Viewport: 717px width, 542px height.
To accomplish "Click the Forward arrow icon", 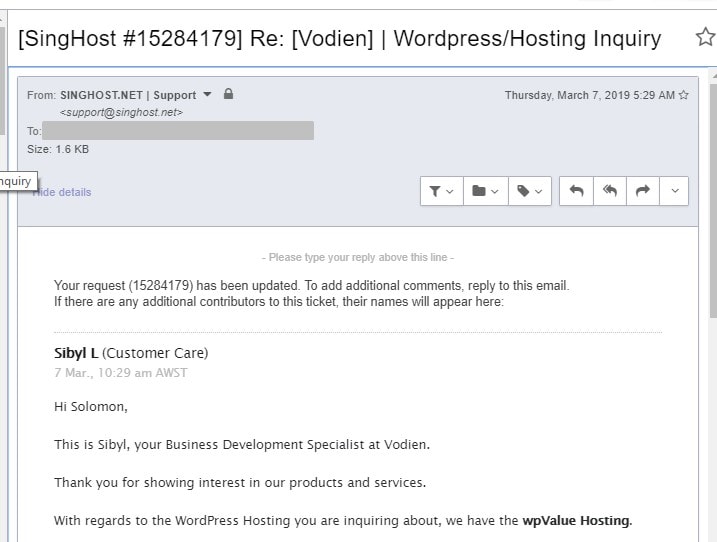I will tap(643, 191).
